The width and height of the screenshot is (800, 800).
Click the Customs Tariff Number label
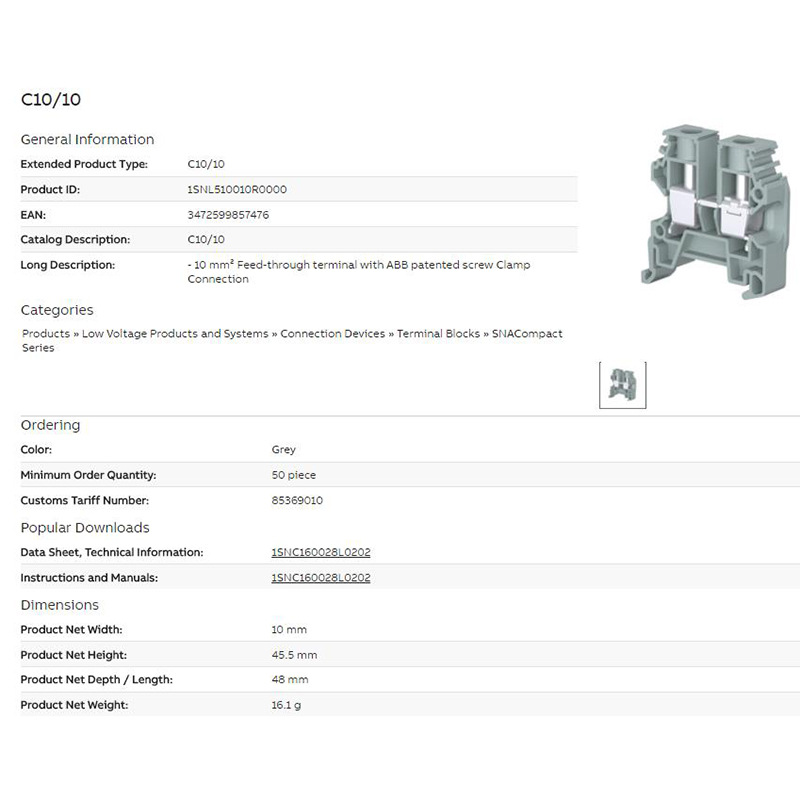click(85, 501)
